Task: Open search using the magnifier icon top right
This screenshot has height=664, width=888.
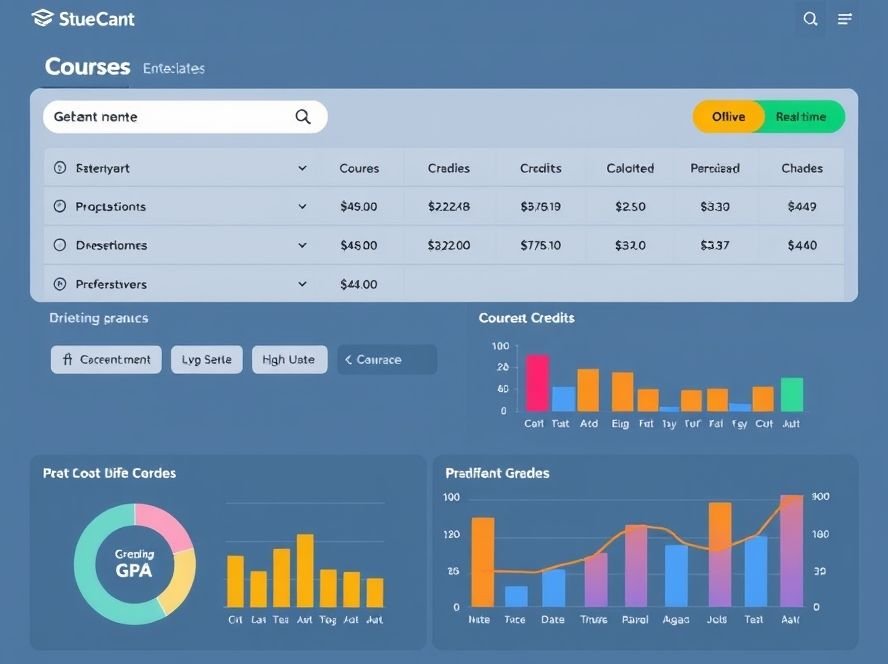Action: coord(810,19)
